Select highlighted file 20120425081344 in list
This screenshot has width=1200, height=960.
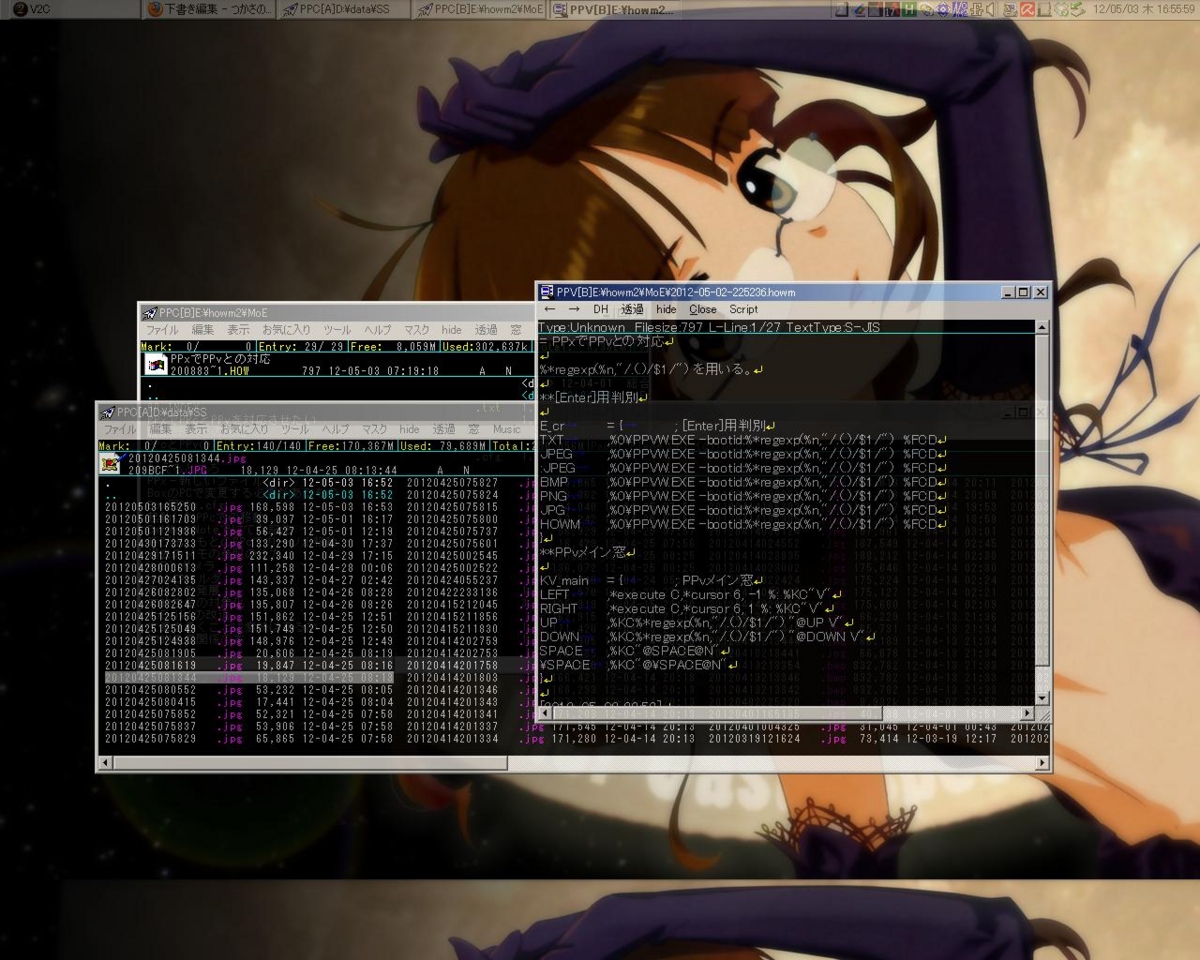248,677
